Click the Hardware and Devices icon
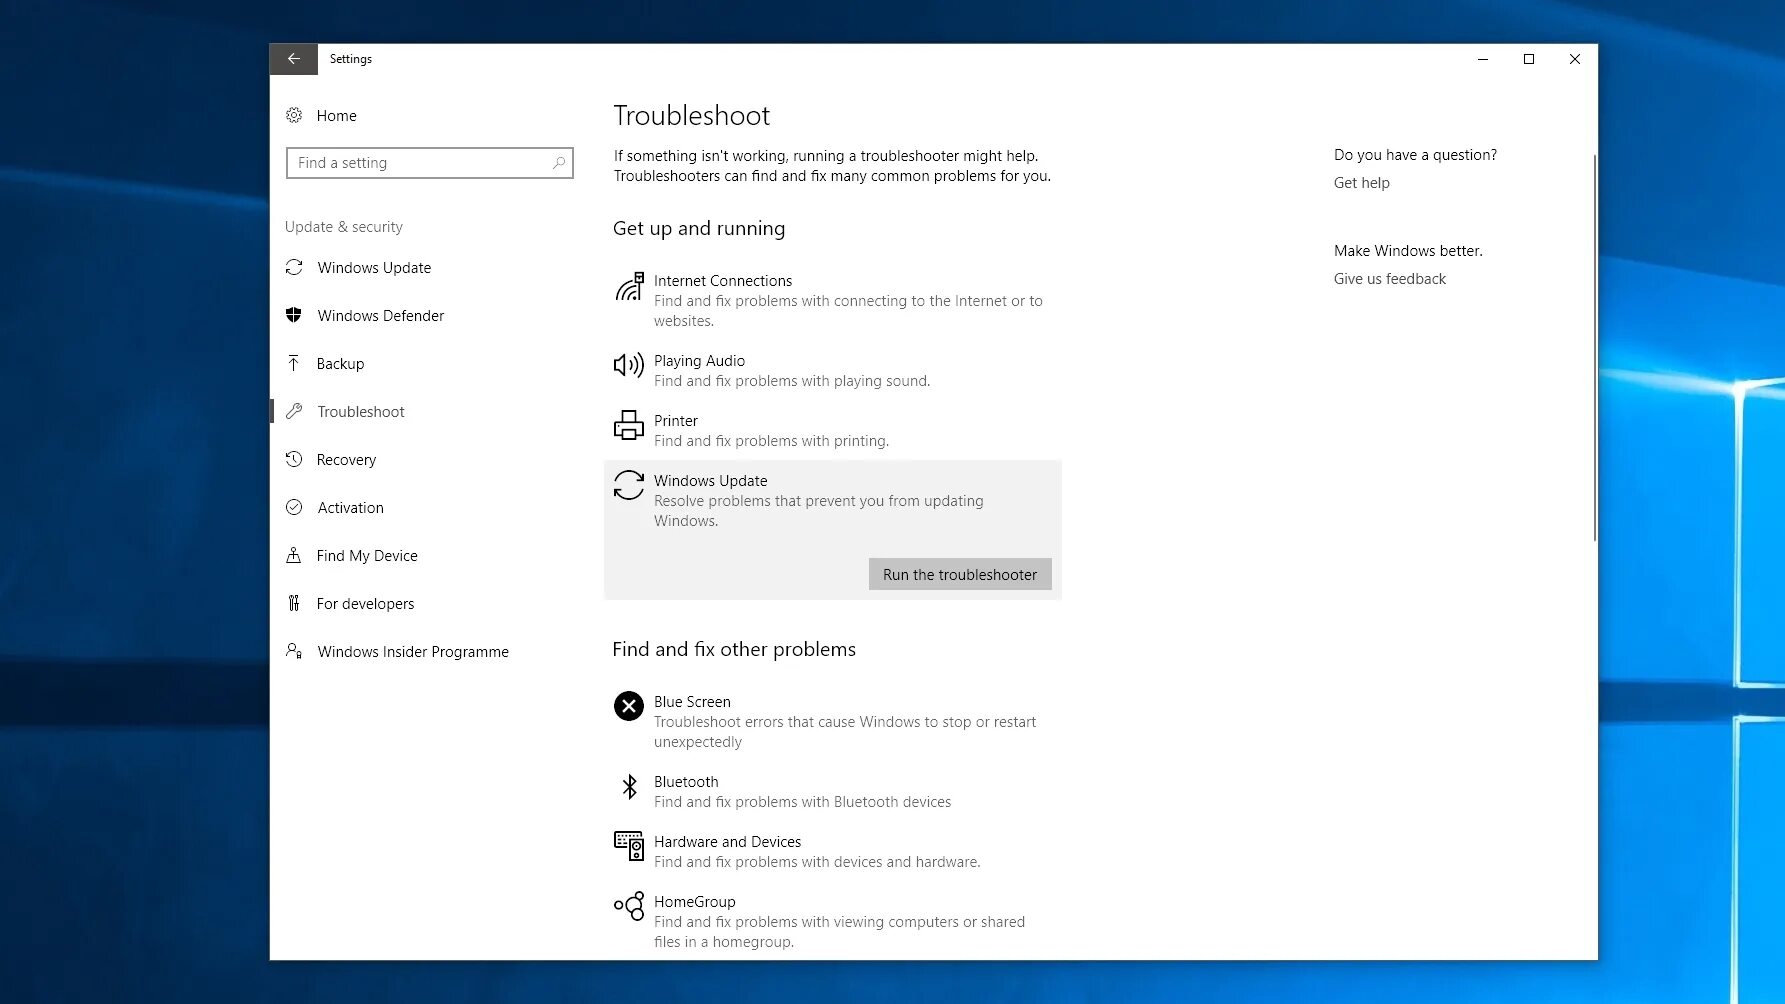This screenshot has height=1004, width=1785. (x=629, y=846)
